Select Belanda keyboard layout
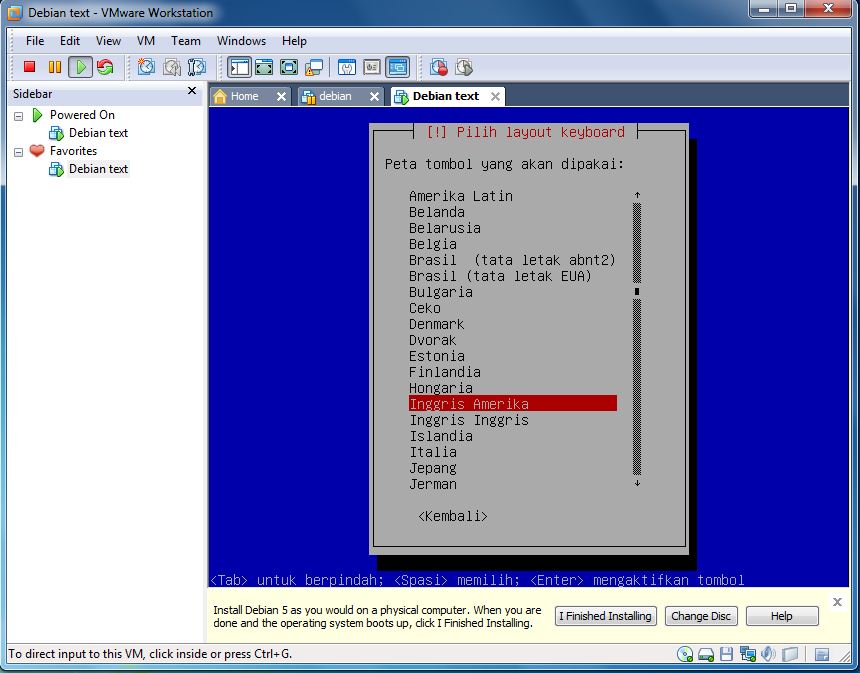860x673 pixels. pyautogui.click(x=437, y=212)
